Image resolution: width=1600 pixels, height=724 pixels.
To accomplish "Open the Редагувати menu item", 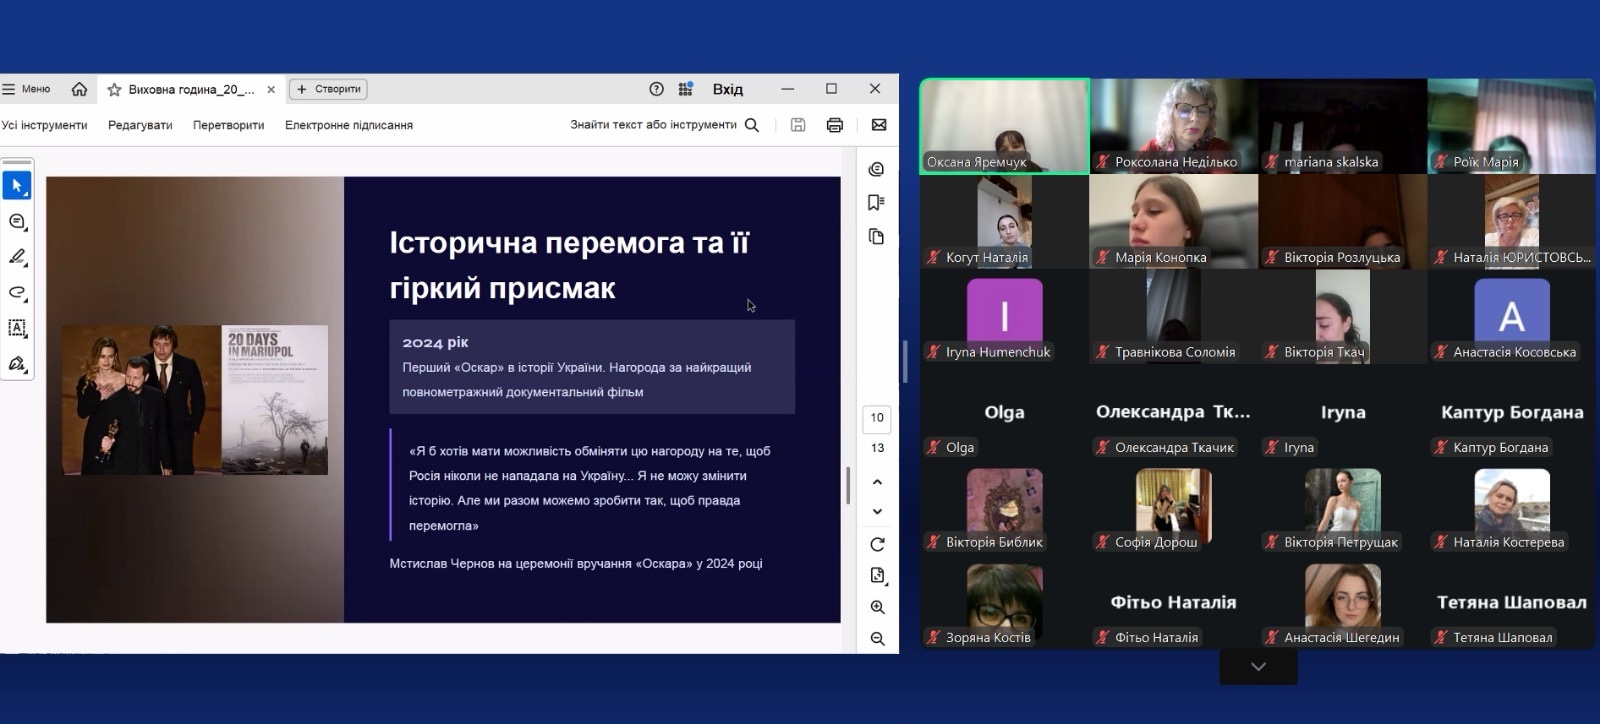I will click(140, 126).
